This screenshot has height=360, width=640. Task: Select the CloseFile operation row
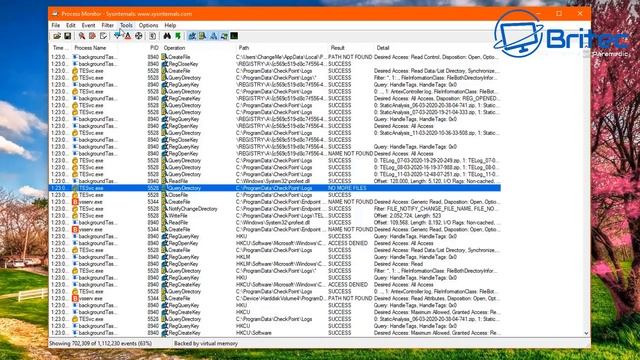[x=275, y=195]
